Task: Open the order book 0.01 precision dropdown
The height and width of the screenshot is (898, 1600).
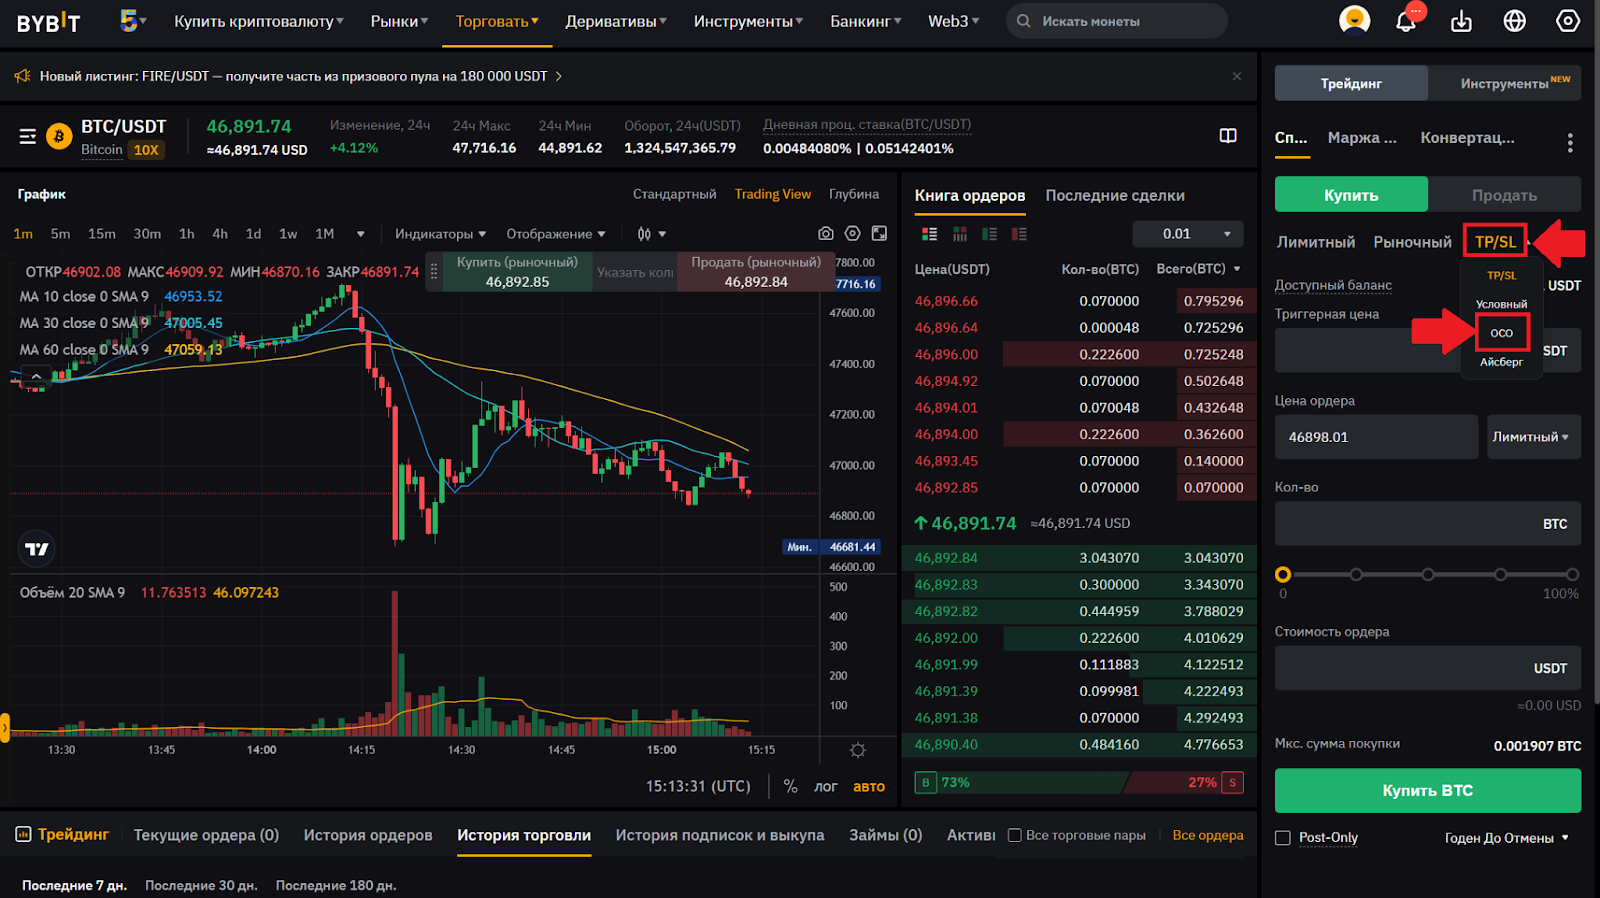Action: click(x=1188, y=233)
